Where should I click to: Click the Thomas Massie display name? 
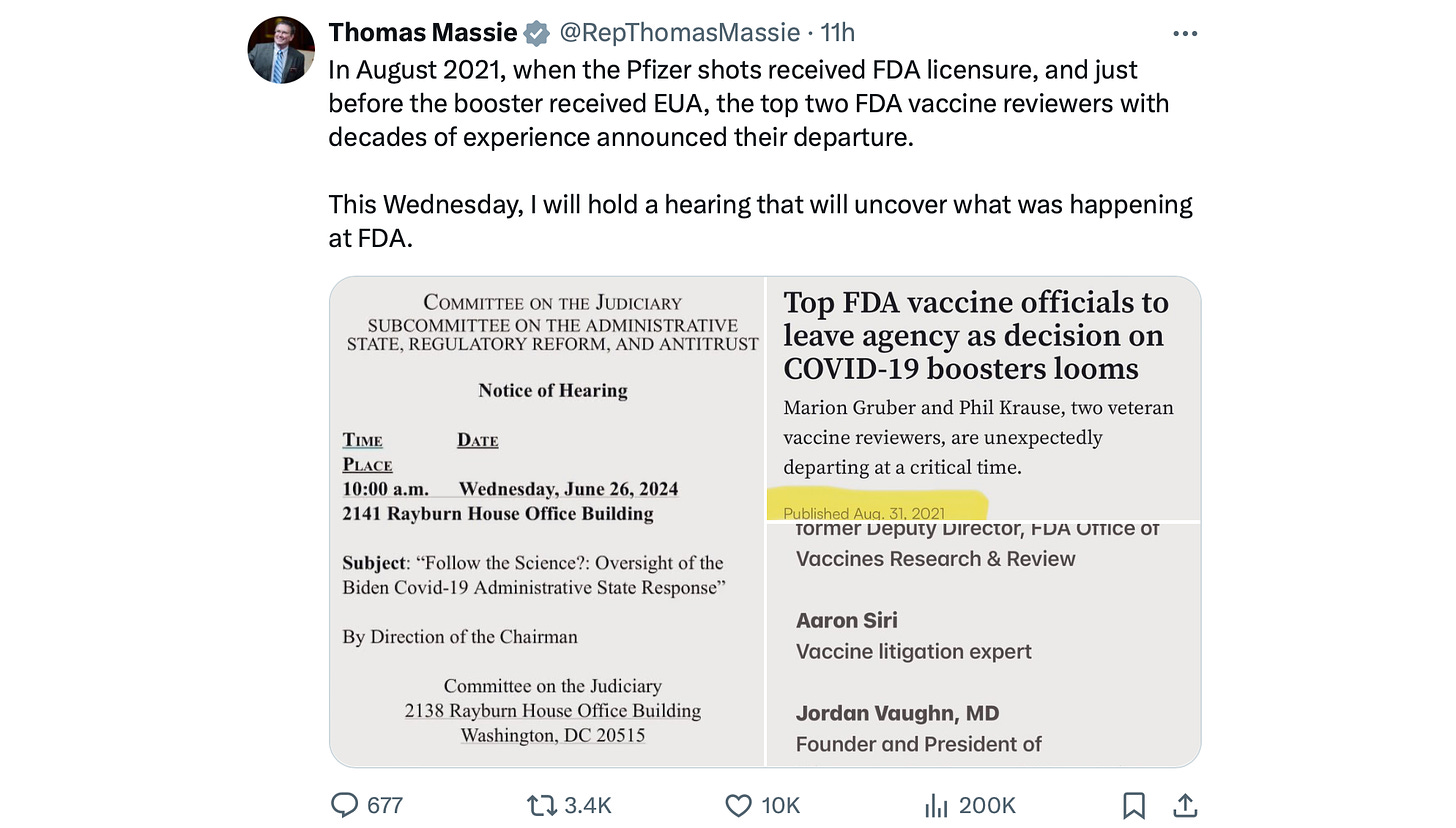tap(422, 32)
